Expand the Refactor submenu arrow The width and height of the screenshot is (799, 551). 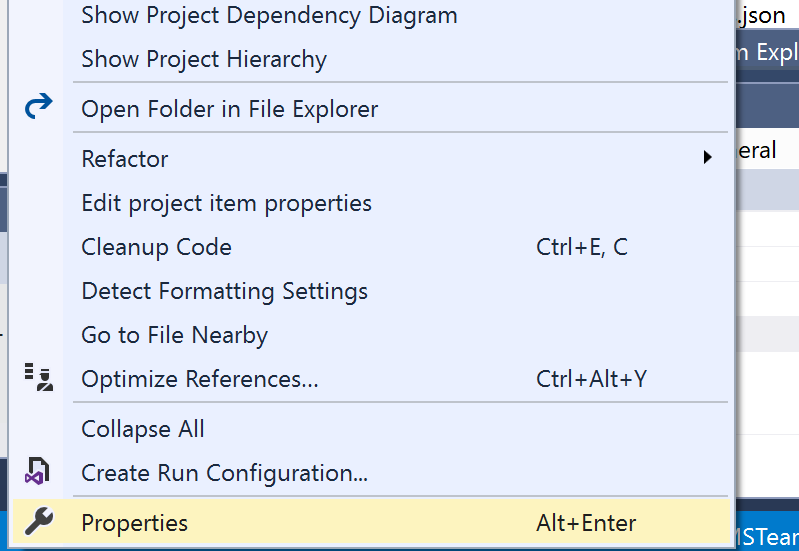707,158
